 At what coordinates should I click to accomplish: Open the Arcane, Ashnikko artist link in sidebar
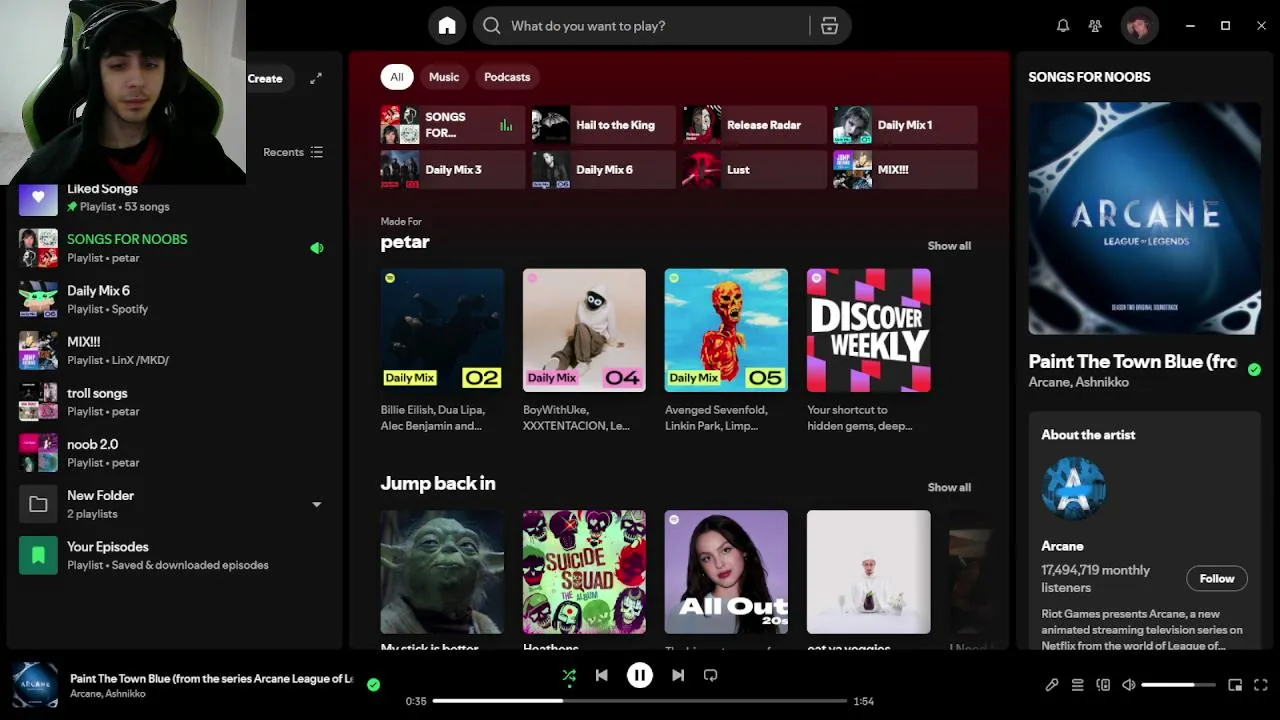pos(1079,382)
